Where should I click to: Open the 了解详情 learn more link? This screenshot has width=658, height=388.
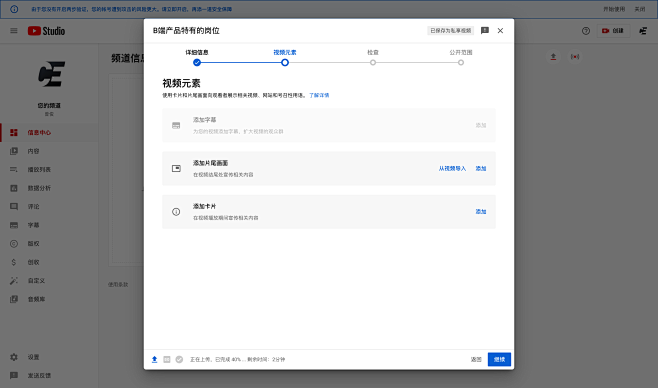[319, 95]
